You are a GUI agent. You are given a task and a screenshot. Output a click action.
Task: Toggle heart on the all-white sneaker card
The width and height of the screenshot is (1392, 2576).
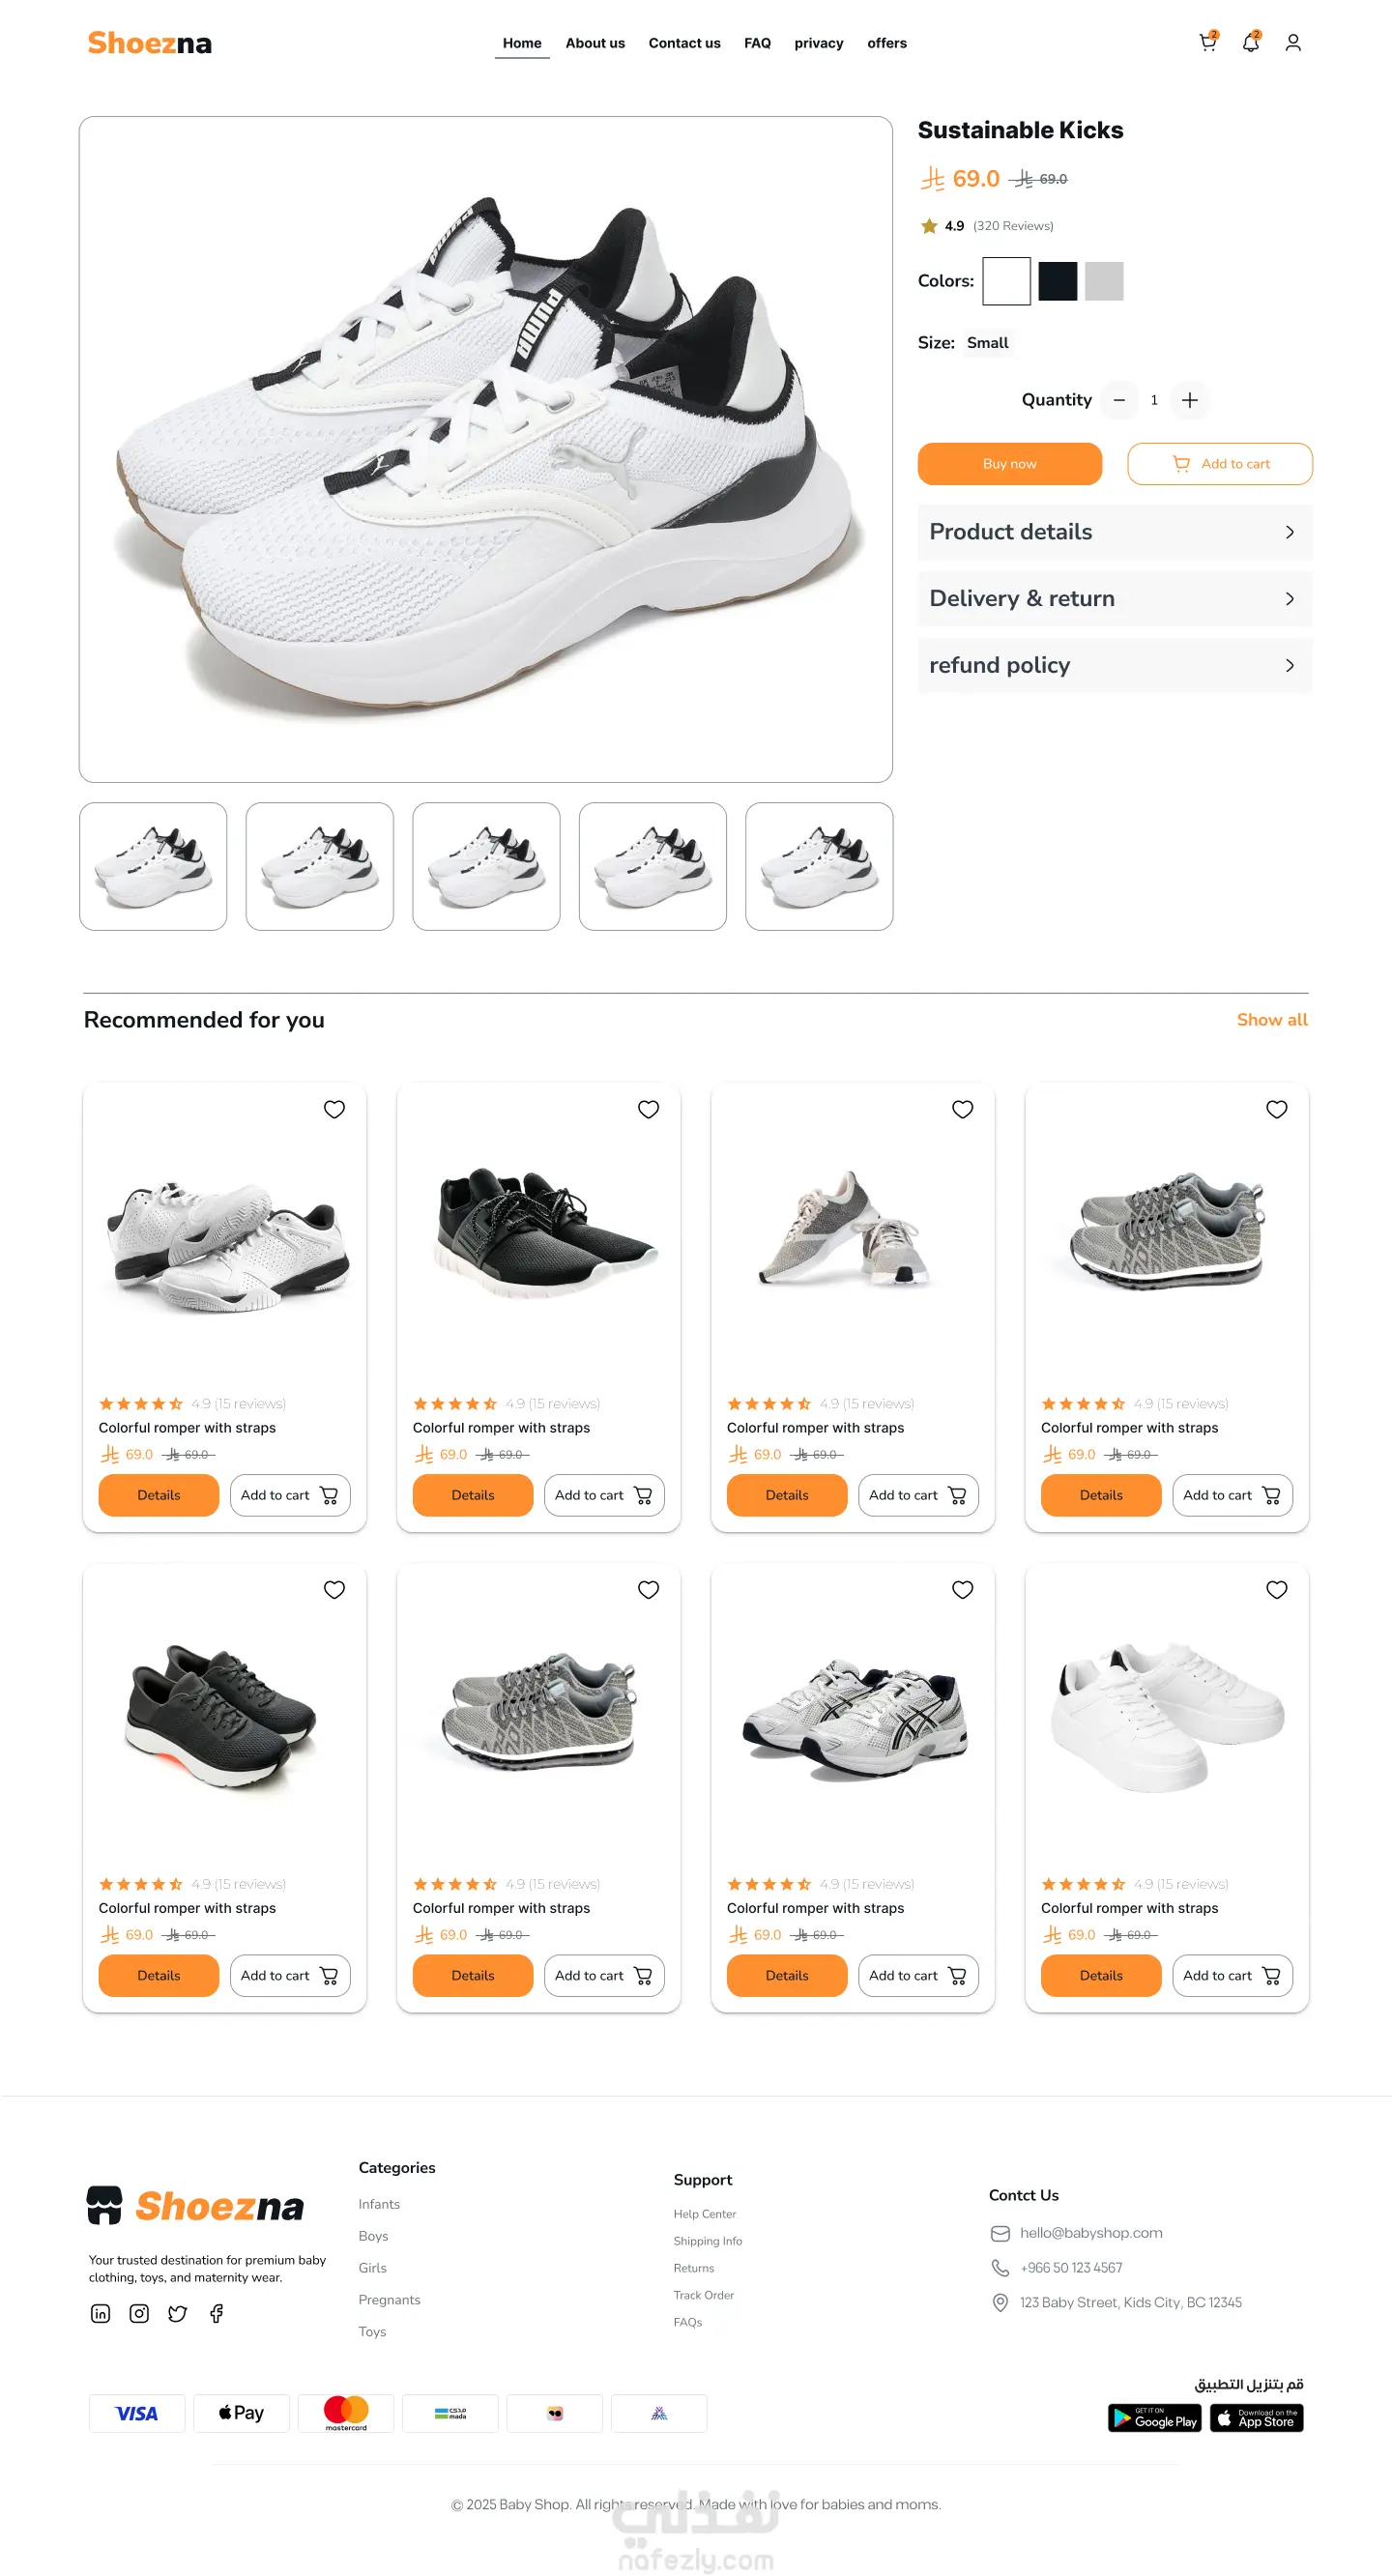(x=1276, y=1589)
